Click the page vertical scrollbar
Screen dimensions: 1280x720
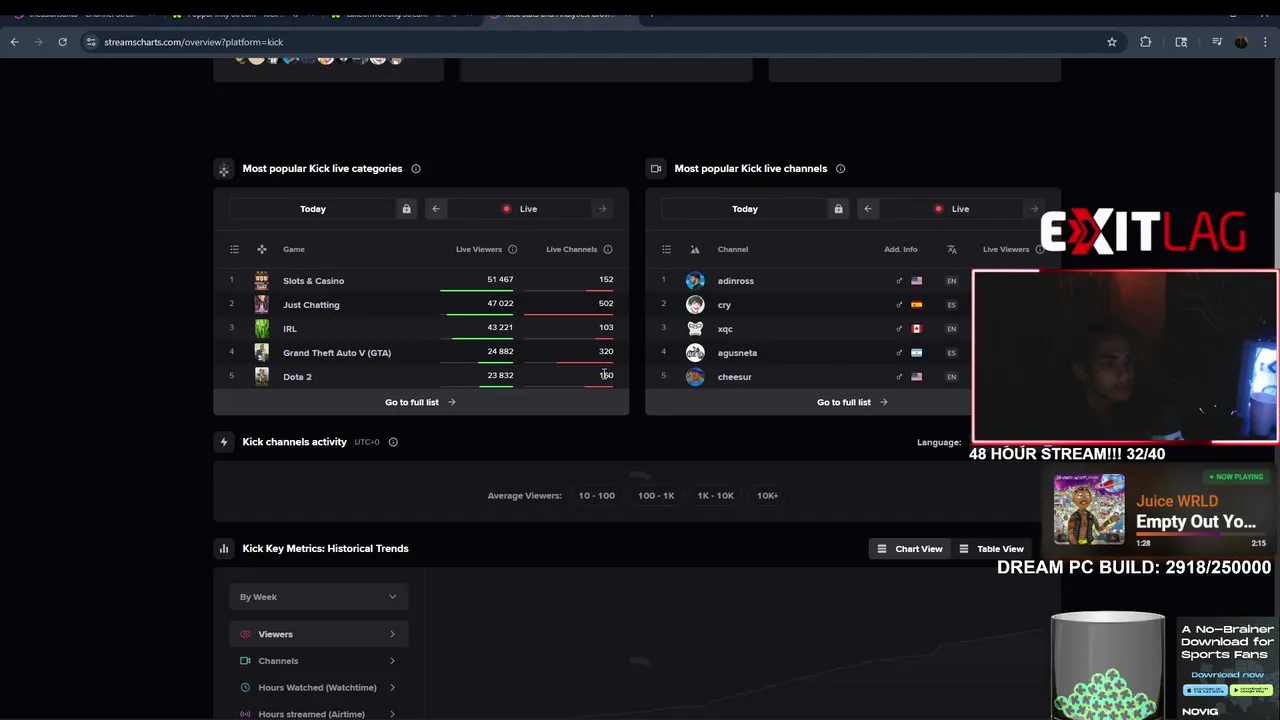point(1275,230)
